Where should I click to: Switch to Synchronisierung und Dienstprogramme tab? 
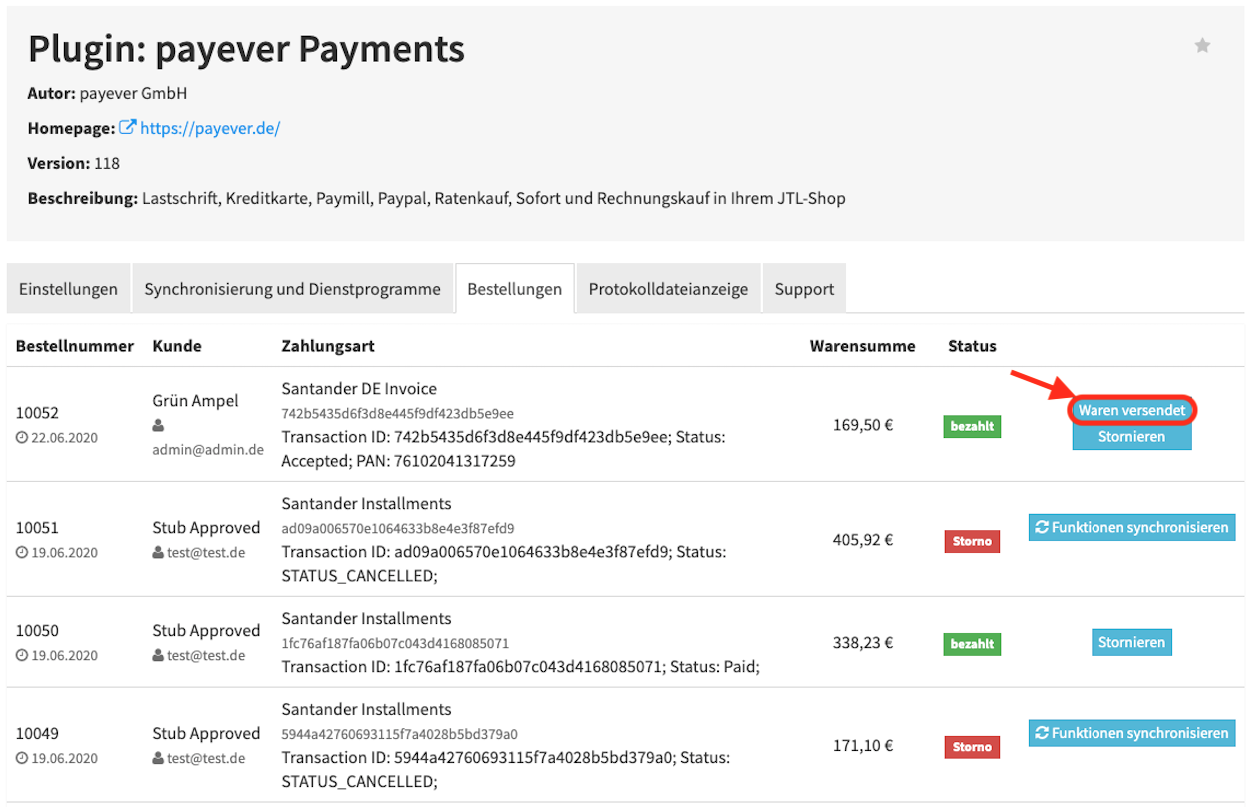pos(292,289)
